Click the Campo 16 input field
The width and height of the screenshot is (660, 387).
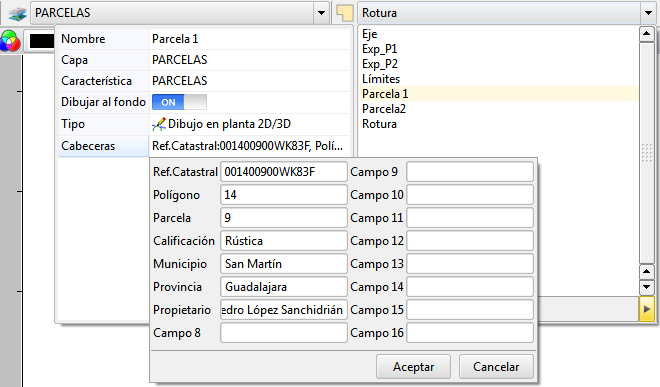(x=470, y=333)
